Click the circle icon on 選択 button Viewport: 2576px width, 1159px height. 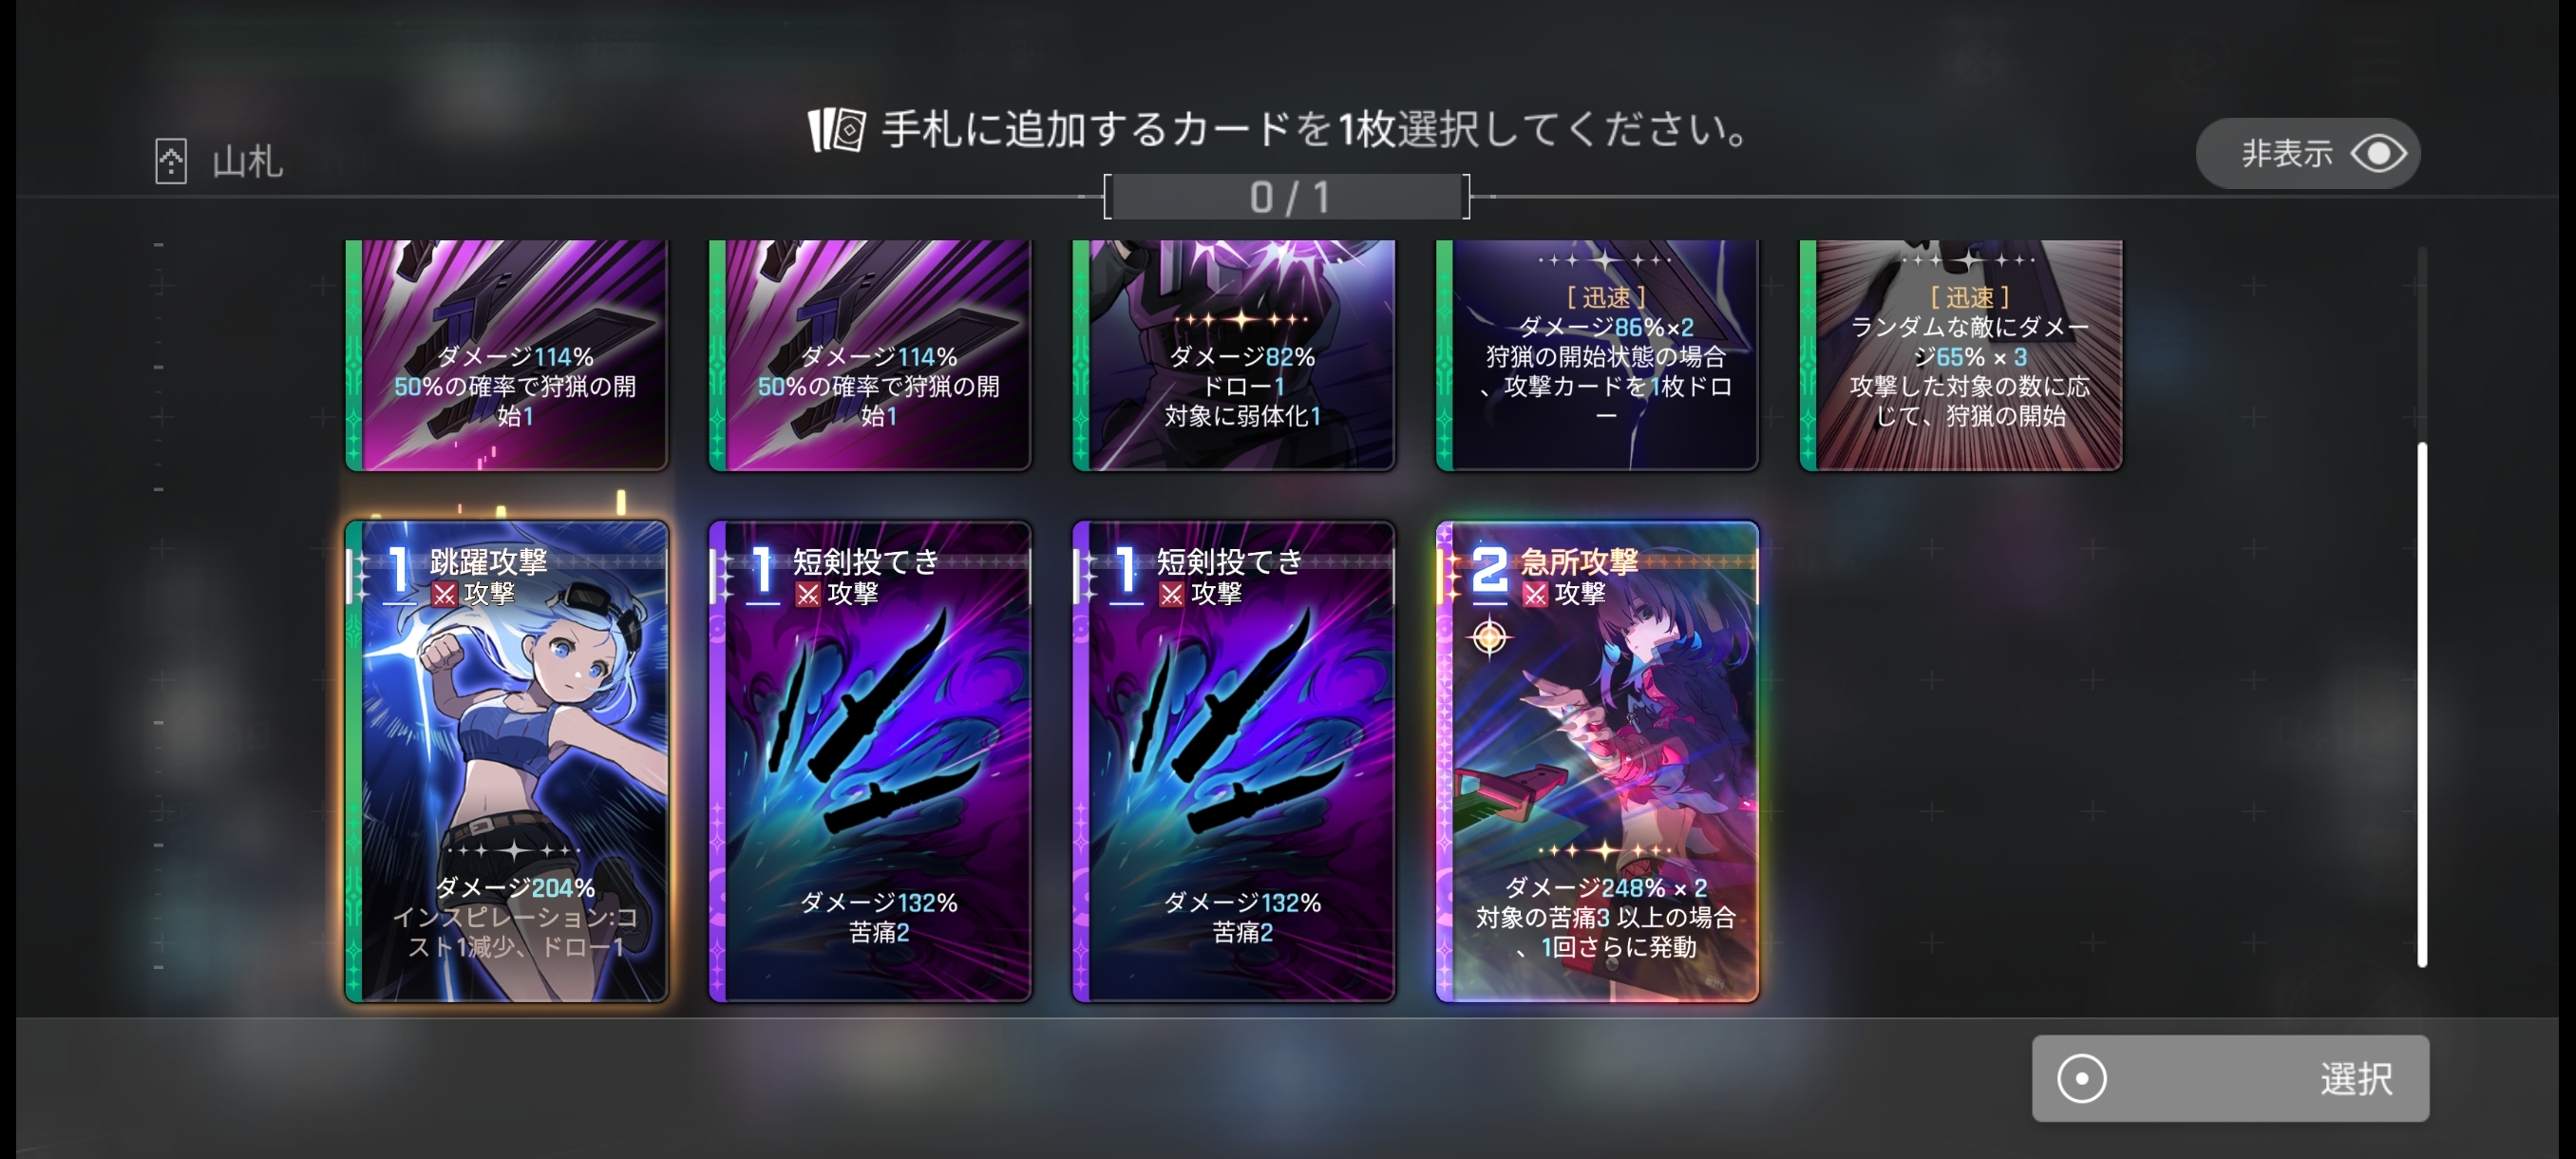click(x=2082, y=1078)
